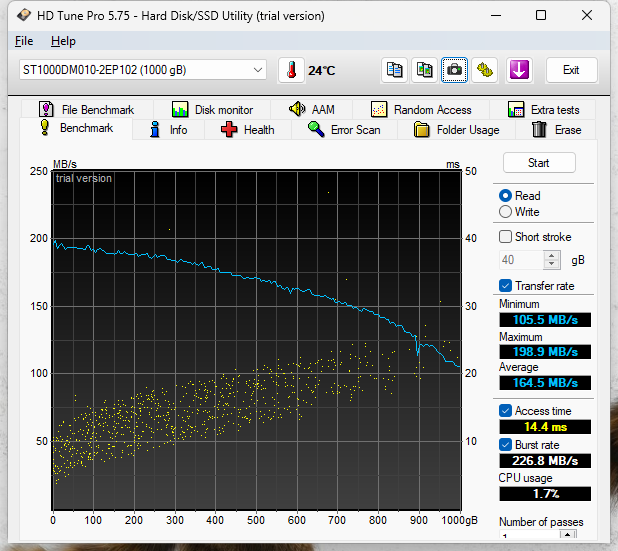Screen dimensions: 618x551
Task: Close the HD Tune Pro window
Action: (x=586, y=15)
